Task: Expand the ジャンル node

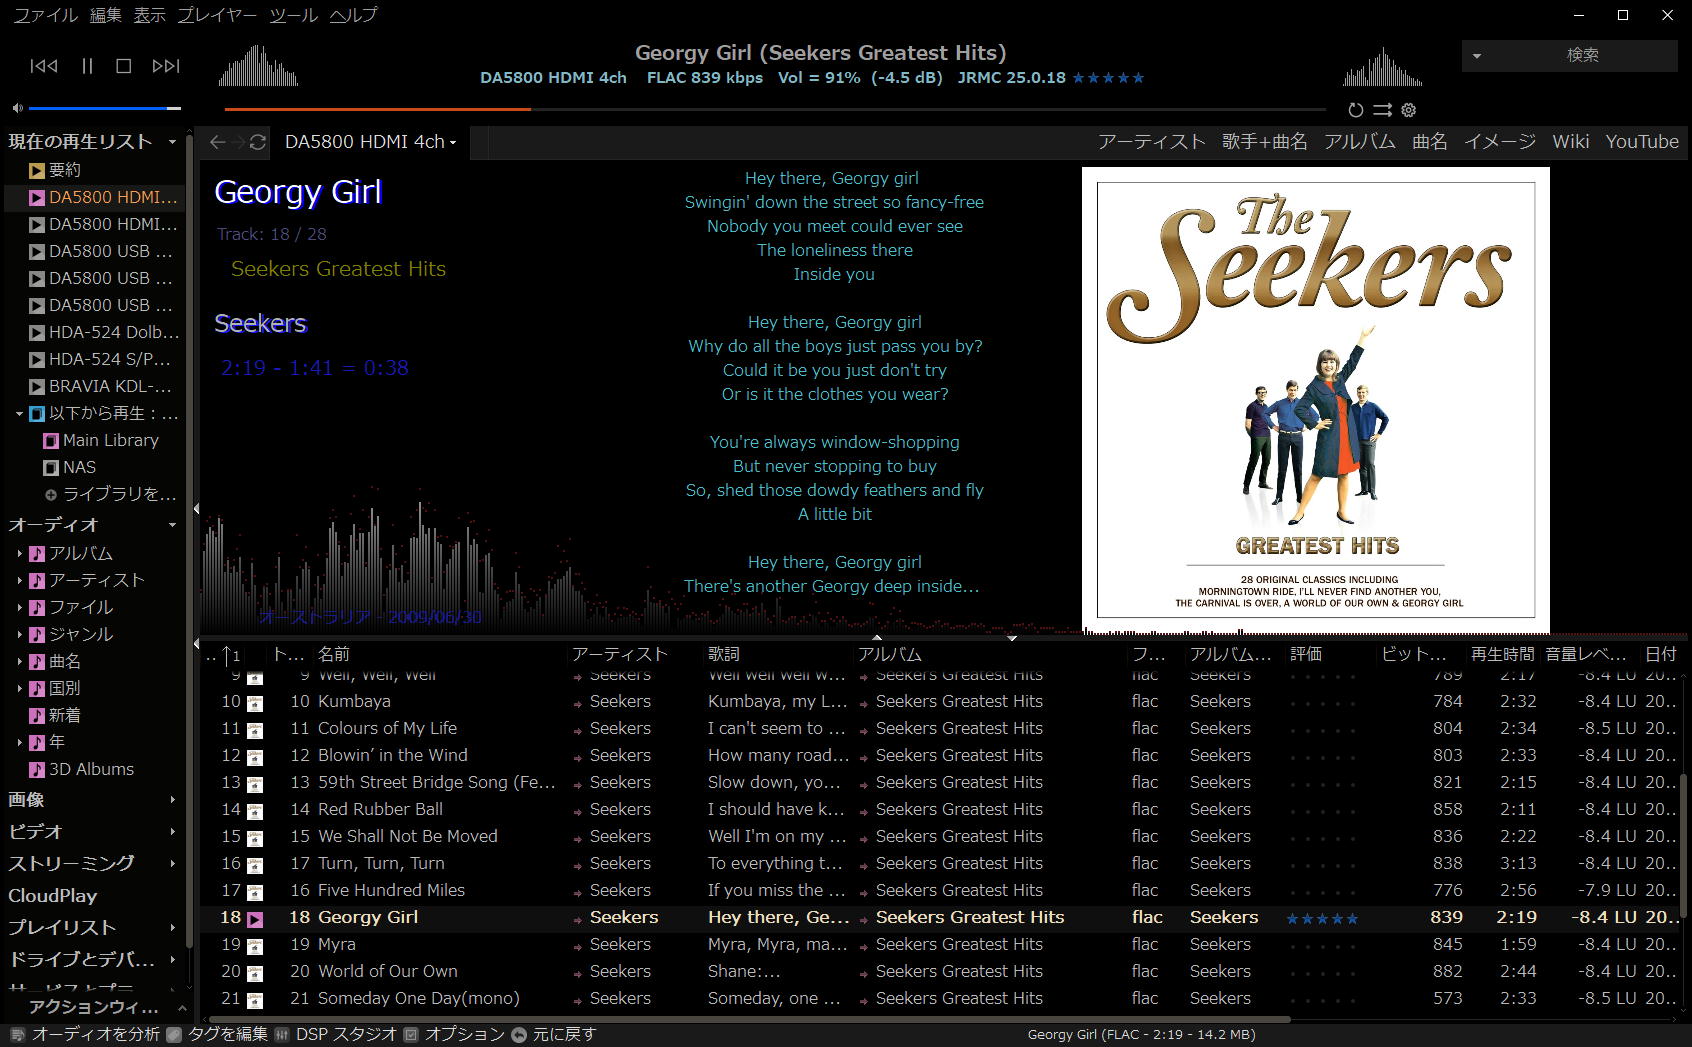Action: [19, 634]
